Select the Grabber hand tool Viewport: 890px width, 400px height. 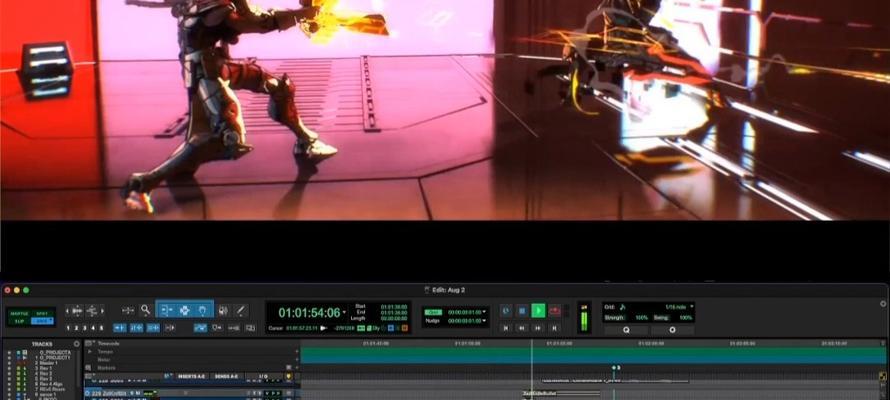click(203, 310)
